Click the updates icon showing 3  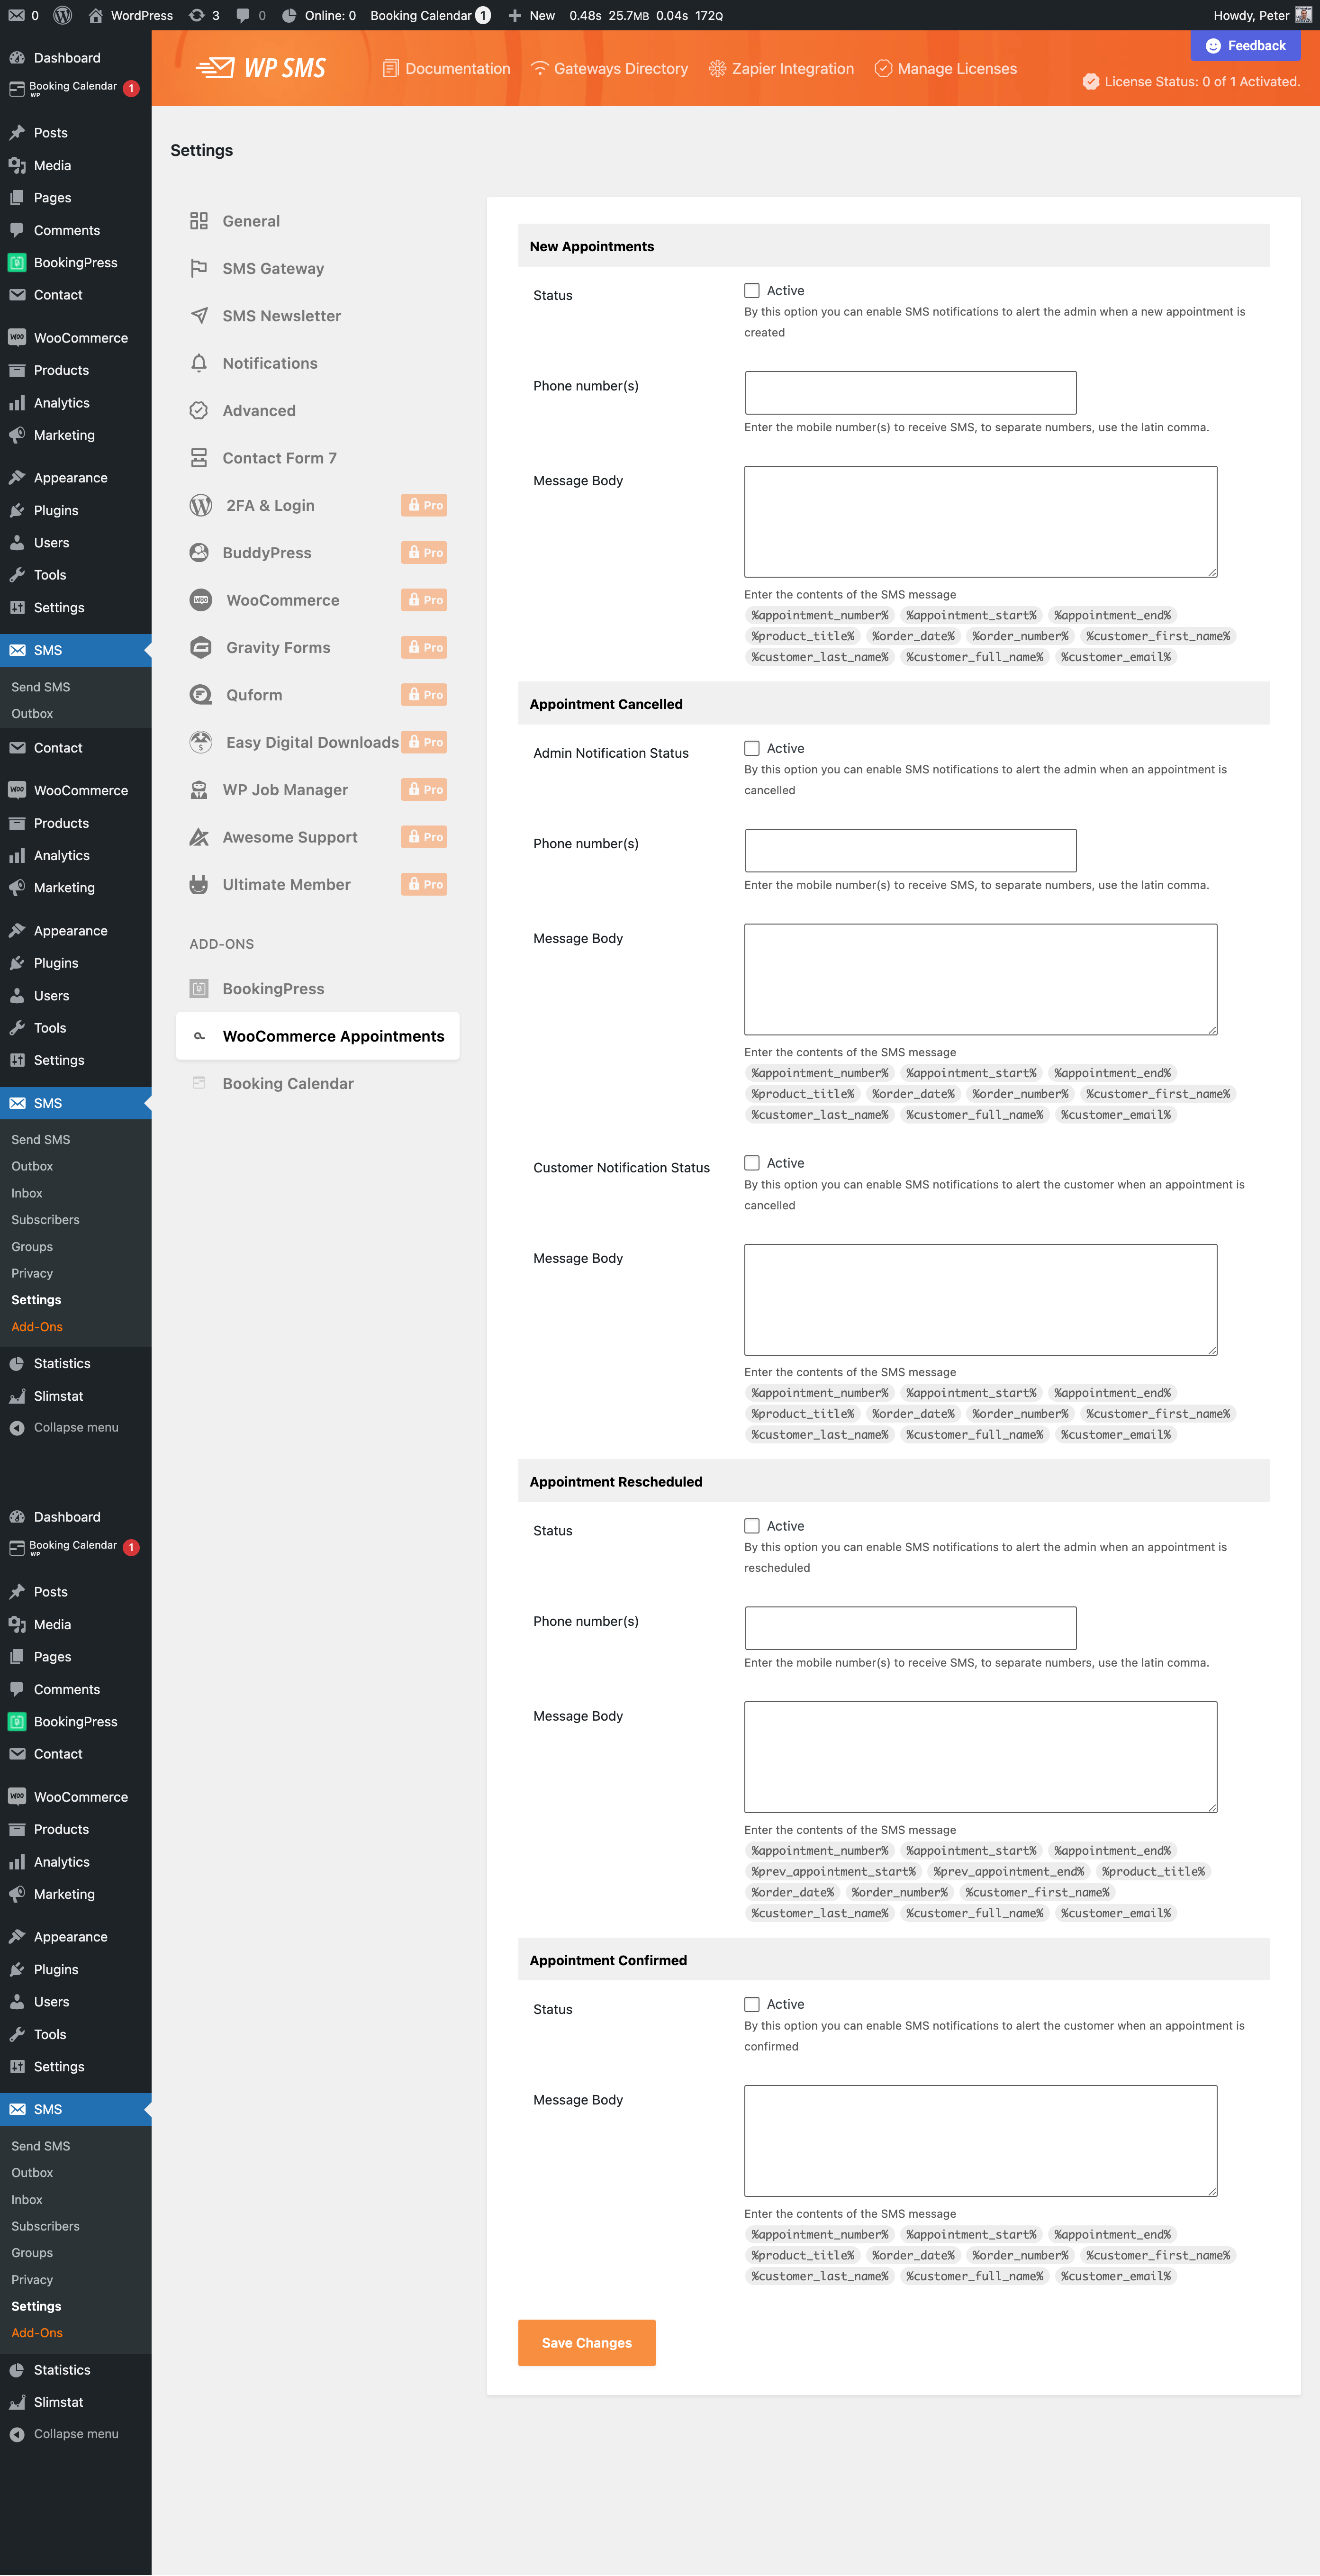pos(197,15)
